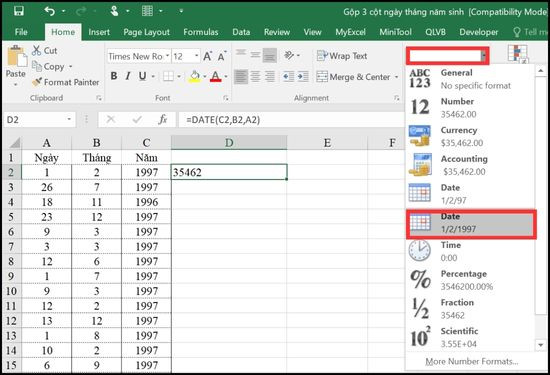Click Decrease Indent icon
The image size is (550, 375).
coord(289,76)
